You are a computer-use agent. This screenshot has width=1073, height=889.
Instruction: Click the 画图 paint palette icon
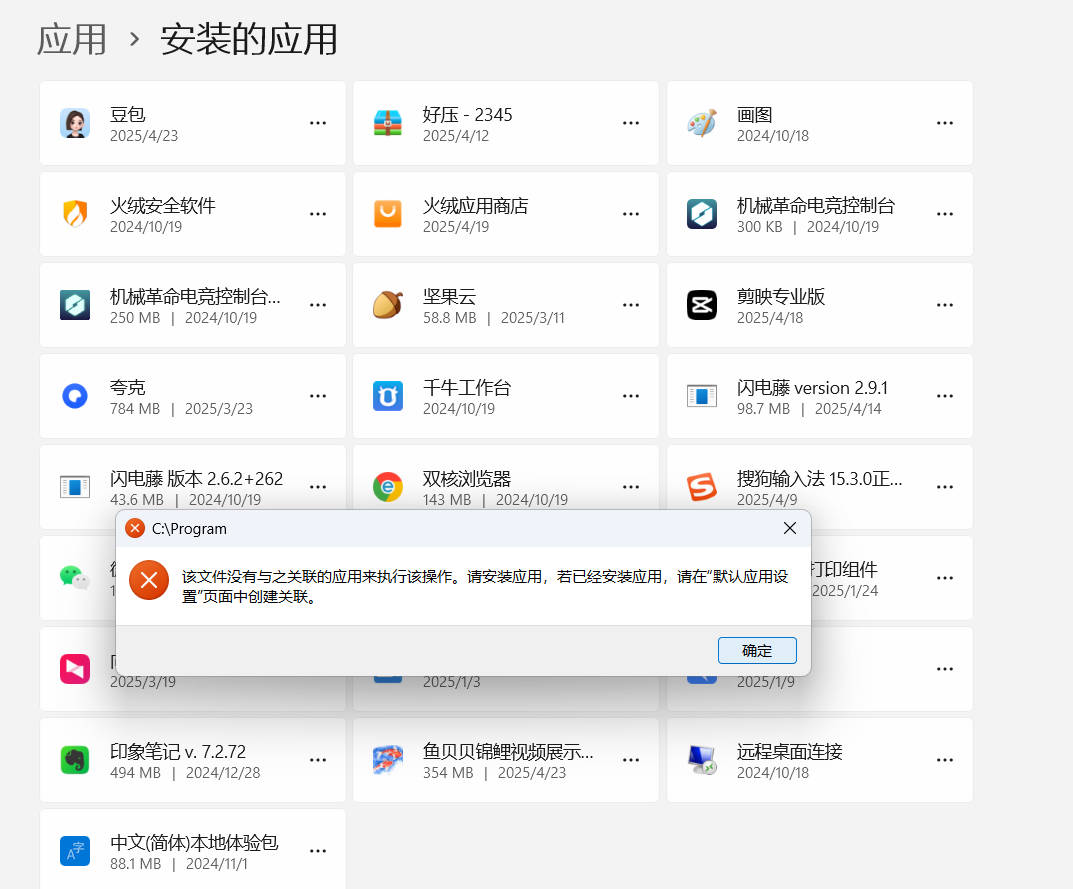coord(701,123)
